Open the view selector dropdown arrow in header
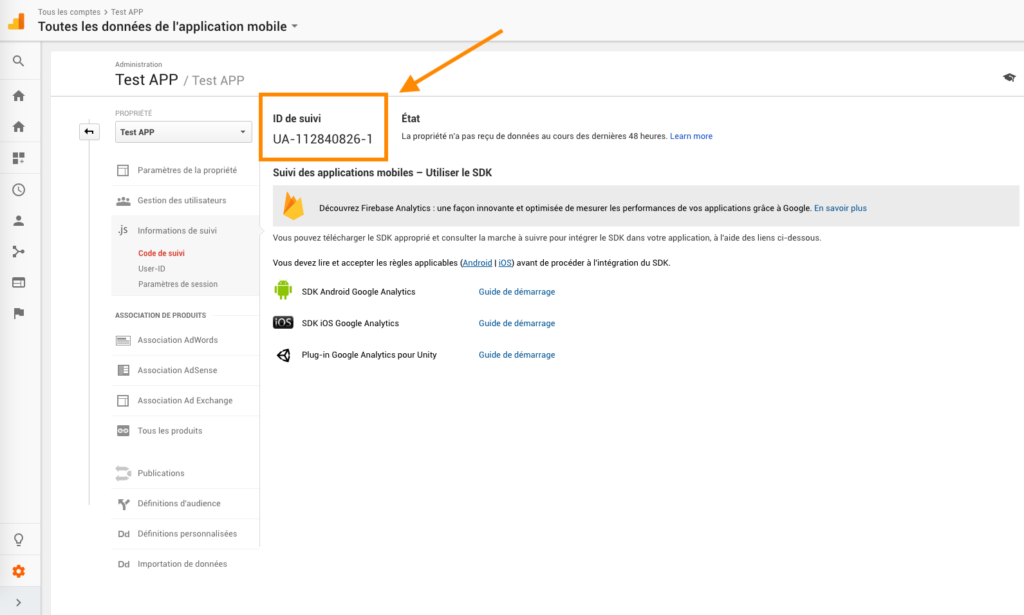Screen dimensions: 1024x615 295,27
